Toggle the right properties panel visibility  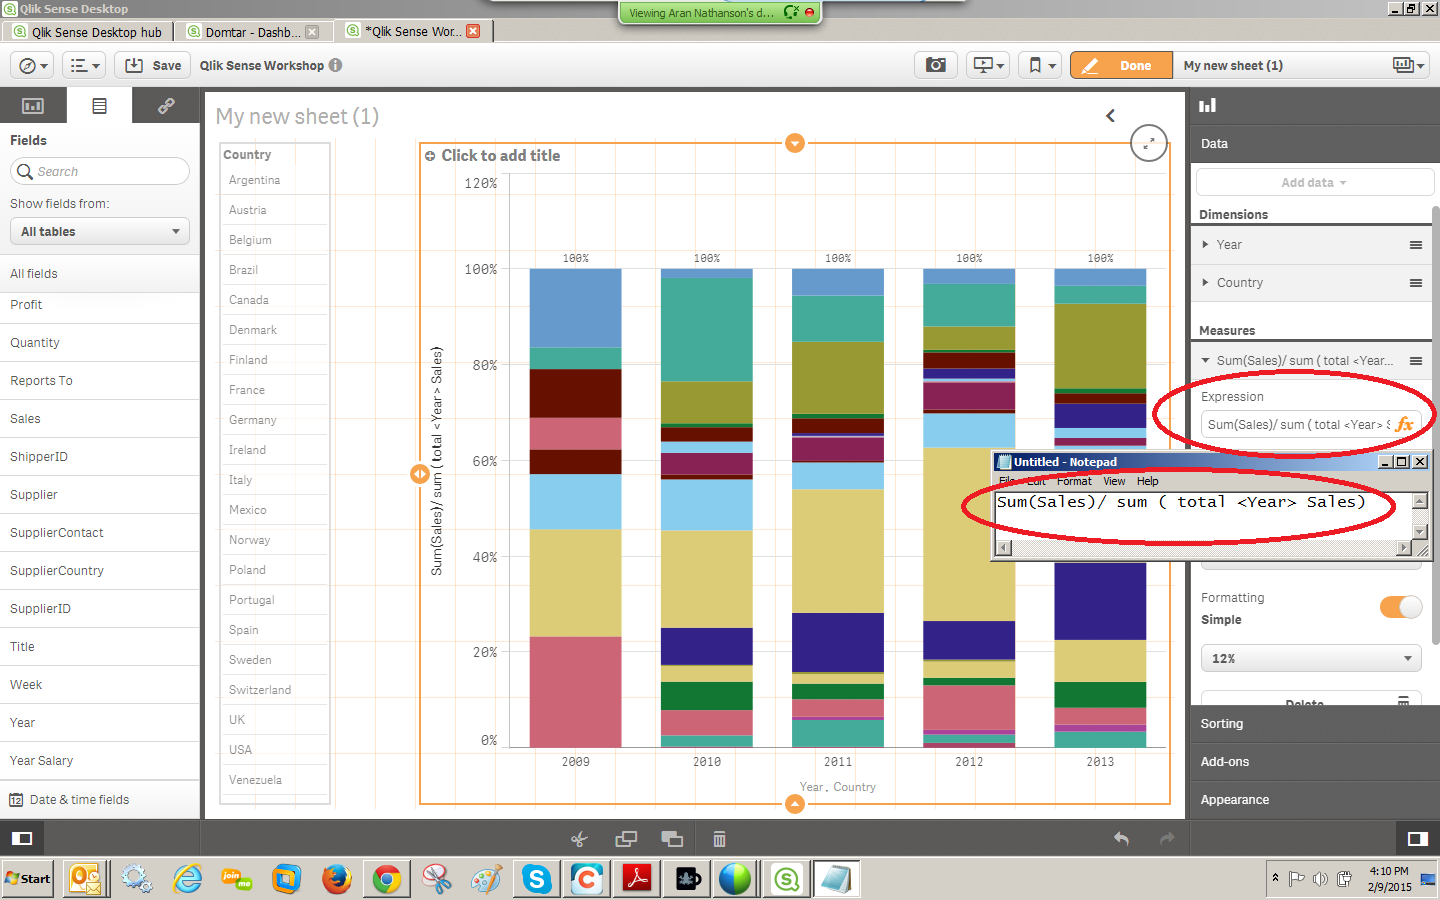click(x=1417, y=838)
